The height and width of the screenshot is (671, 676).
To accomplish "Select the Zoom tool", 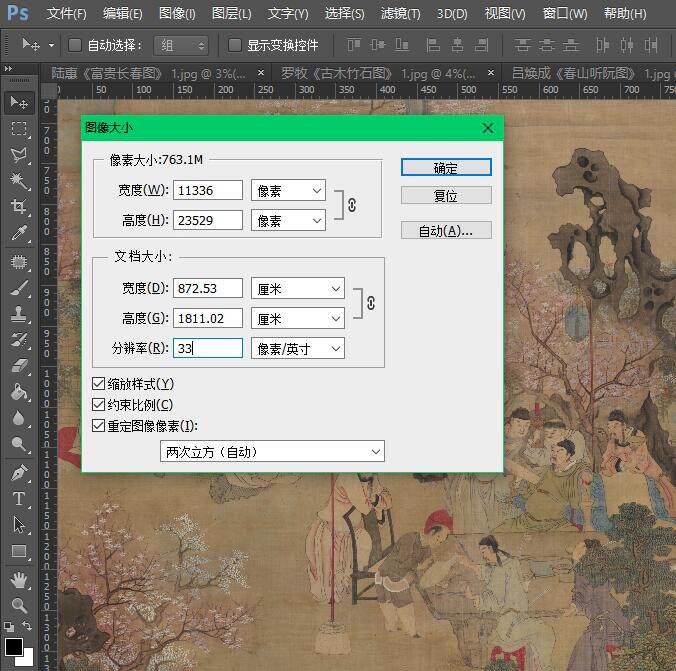I will point(19,606).
